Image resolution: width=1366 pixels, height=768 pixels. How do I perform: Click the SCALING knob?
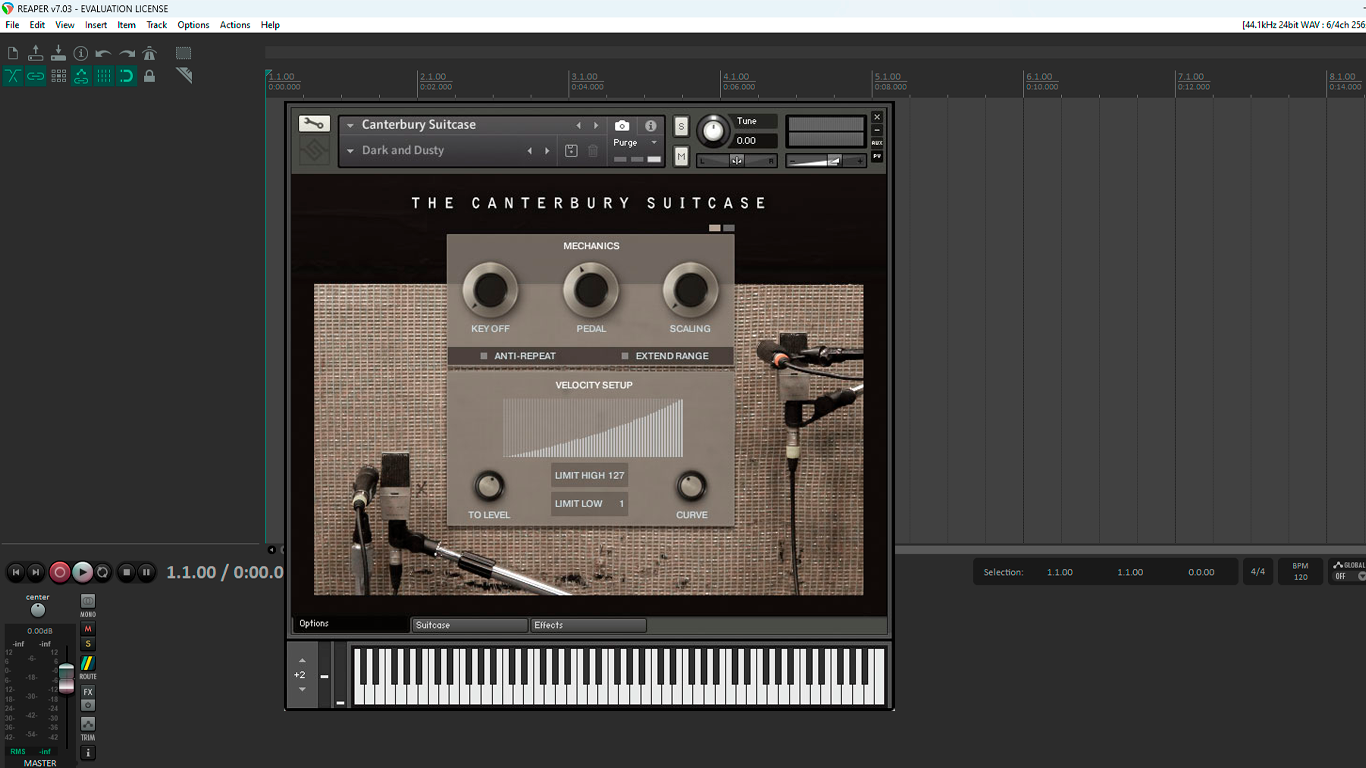(690, 290)
